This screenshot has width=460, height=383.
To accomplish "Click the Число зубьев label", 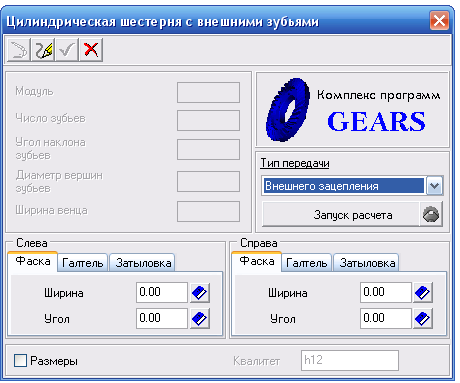I will coord(50,118).
